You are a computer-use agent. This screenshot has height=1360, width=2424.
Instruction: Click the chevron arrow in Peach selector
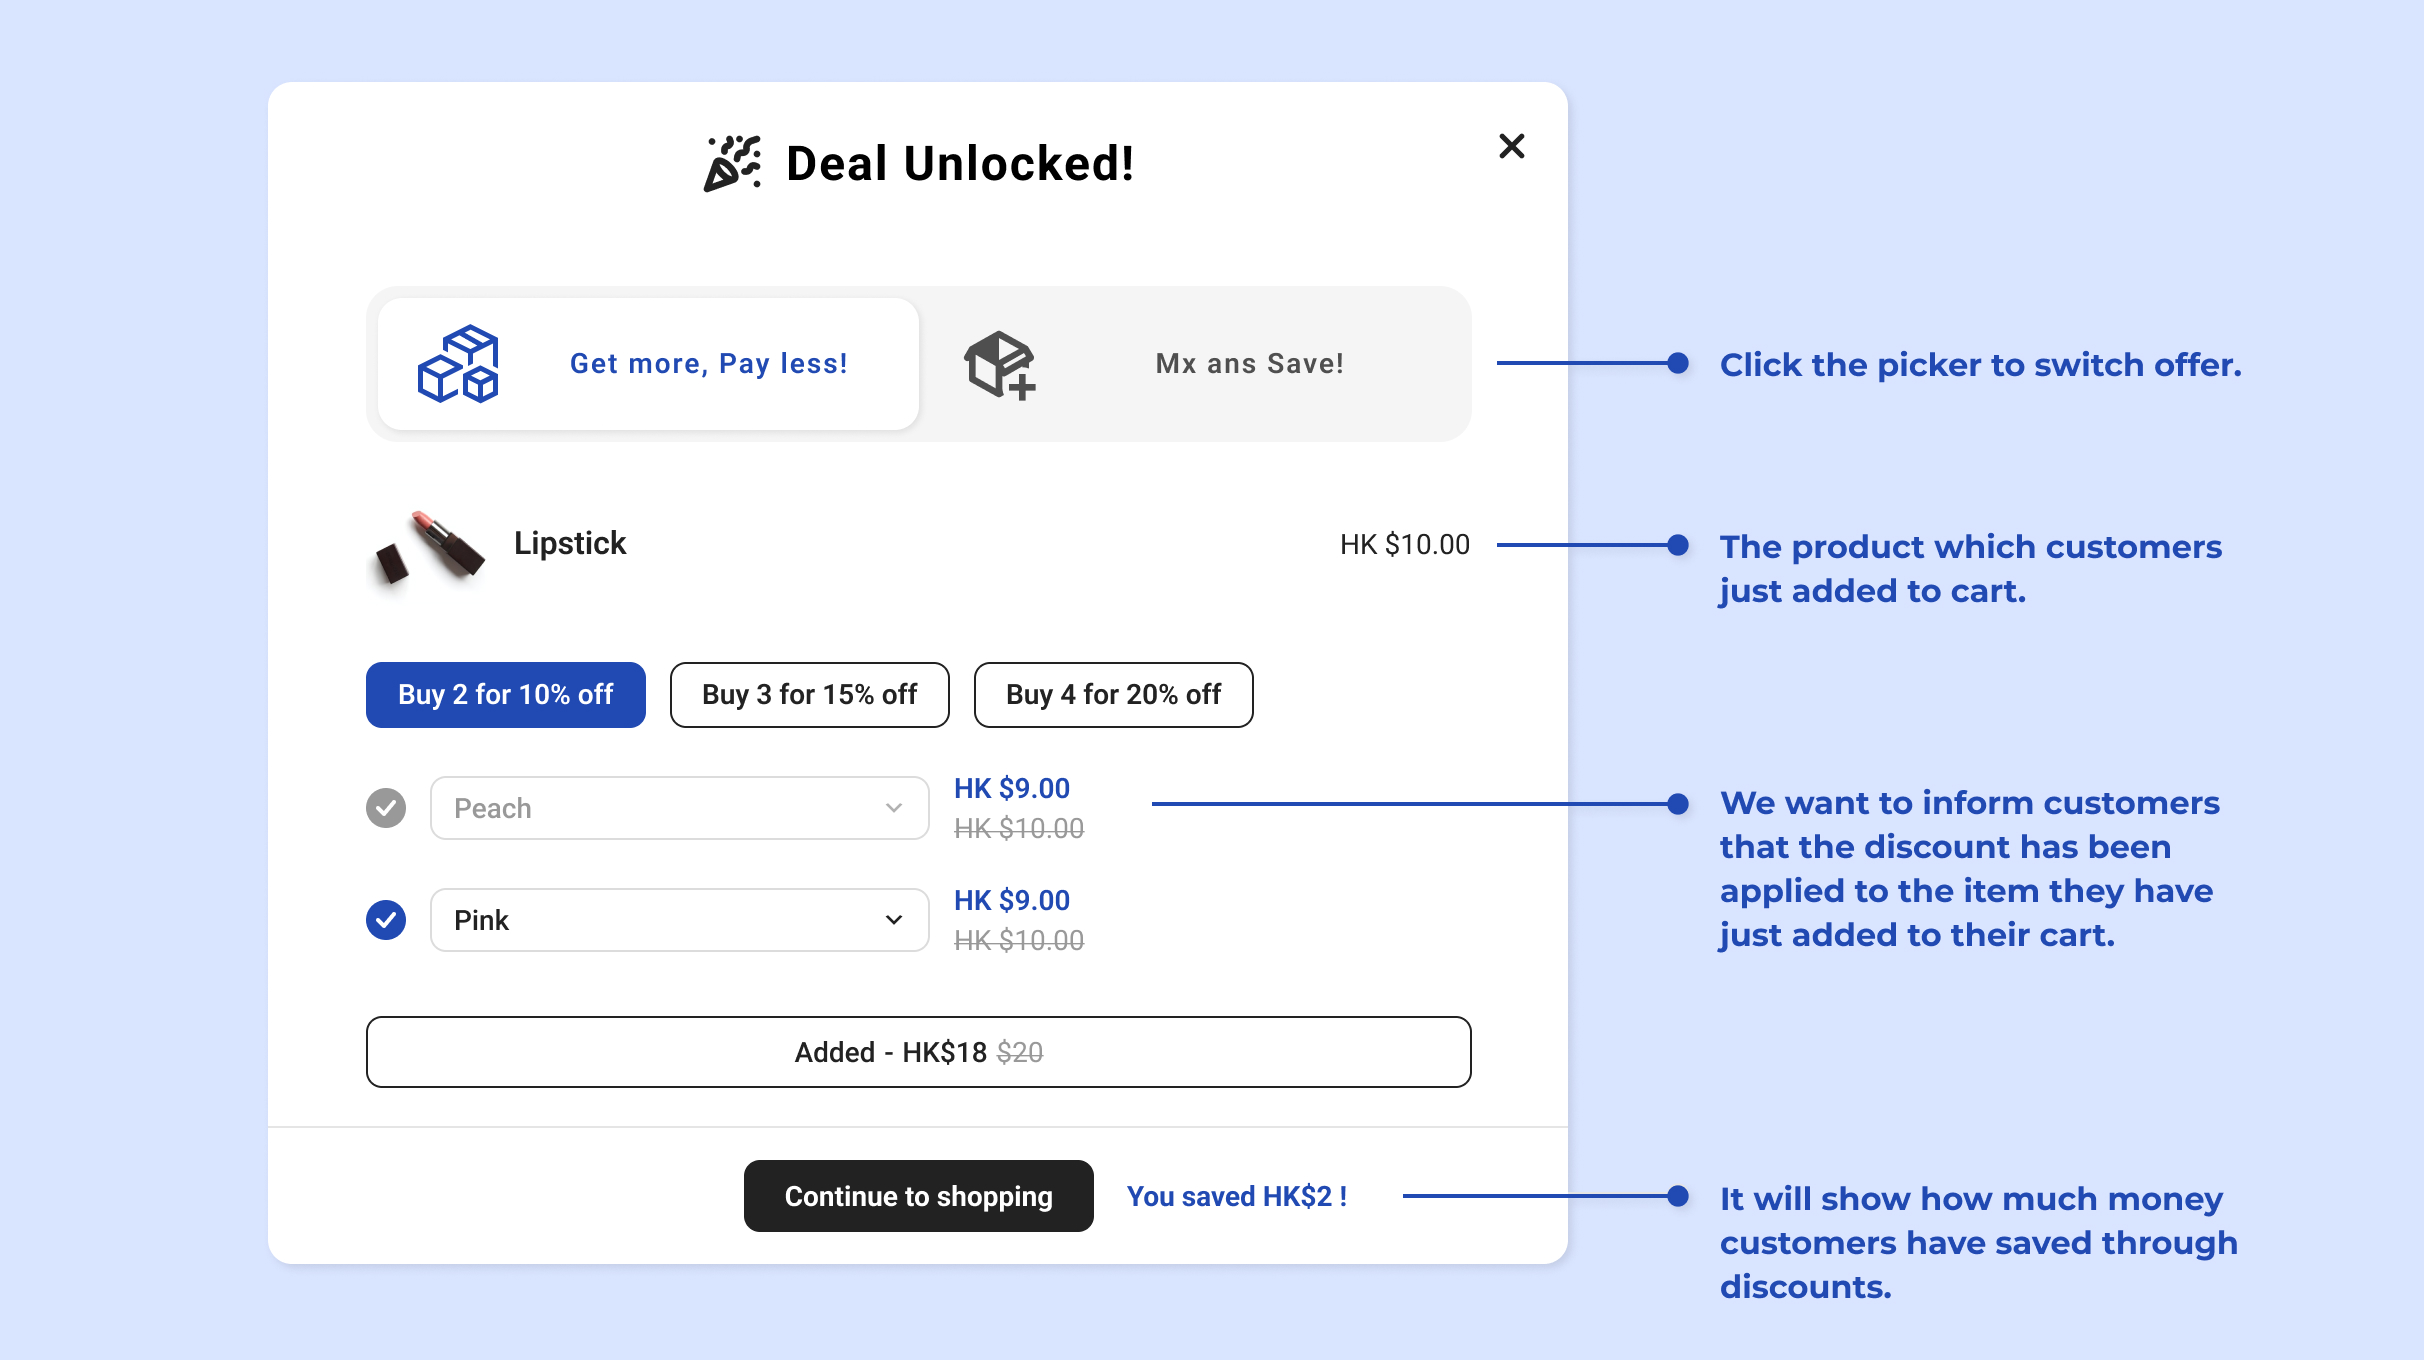[894, 808]
